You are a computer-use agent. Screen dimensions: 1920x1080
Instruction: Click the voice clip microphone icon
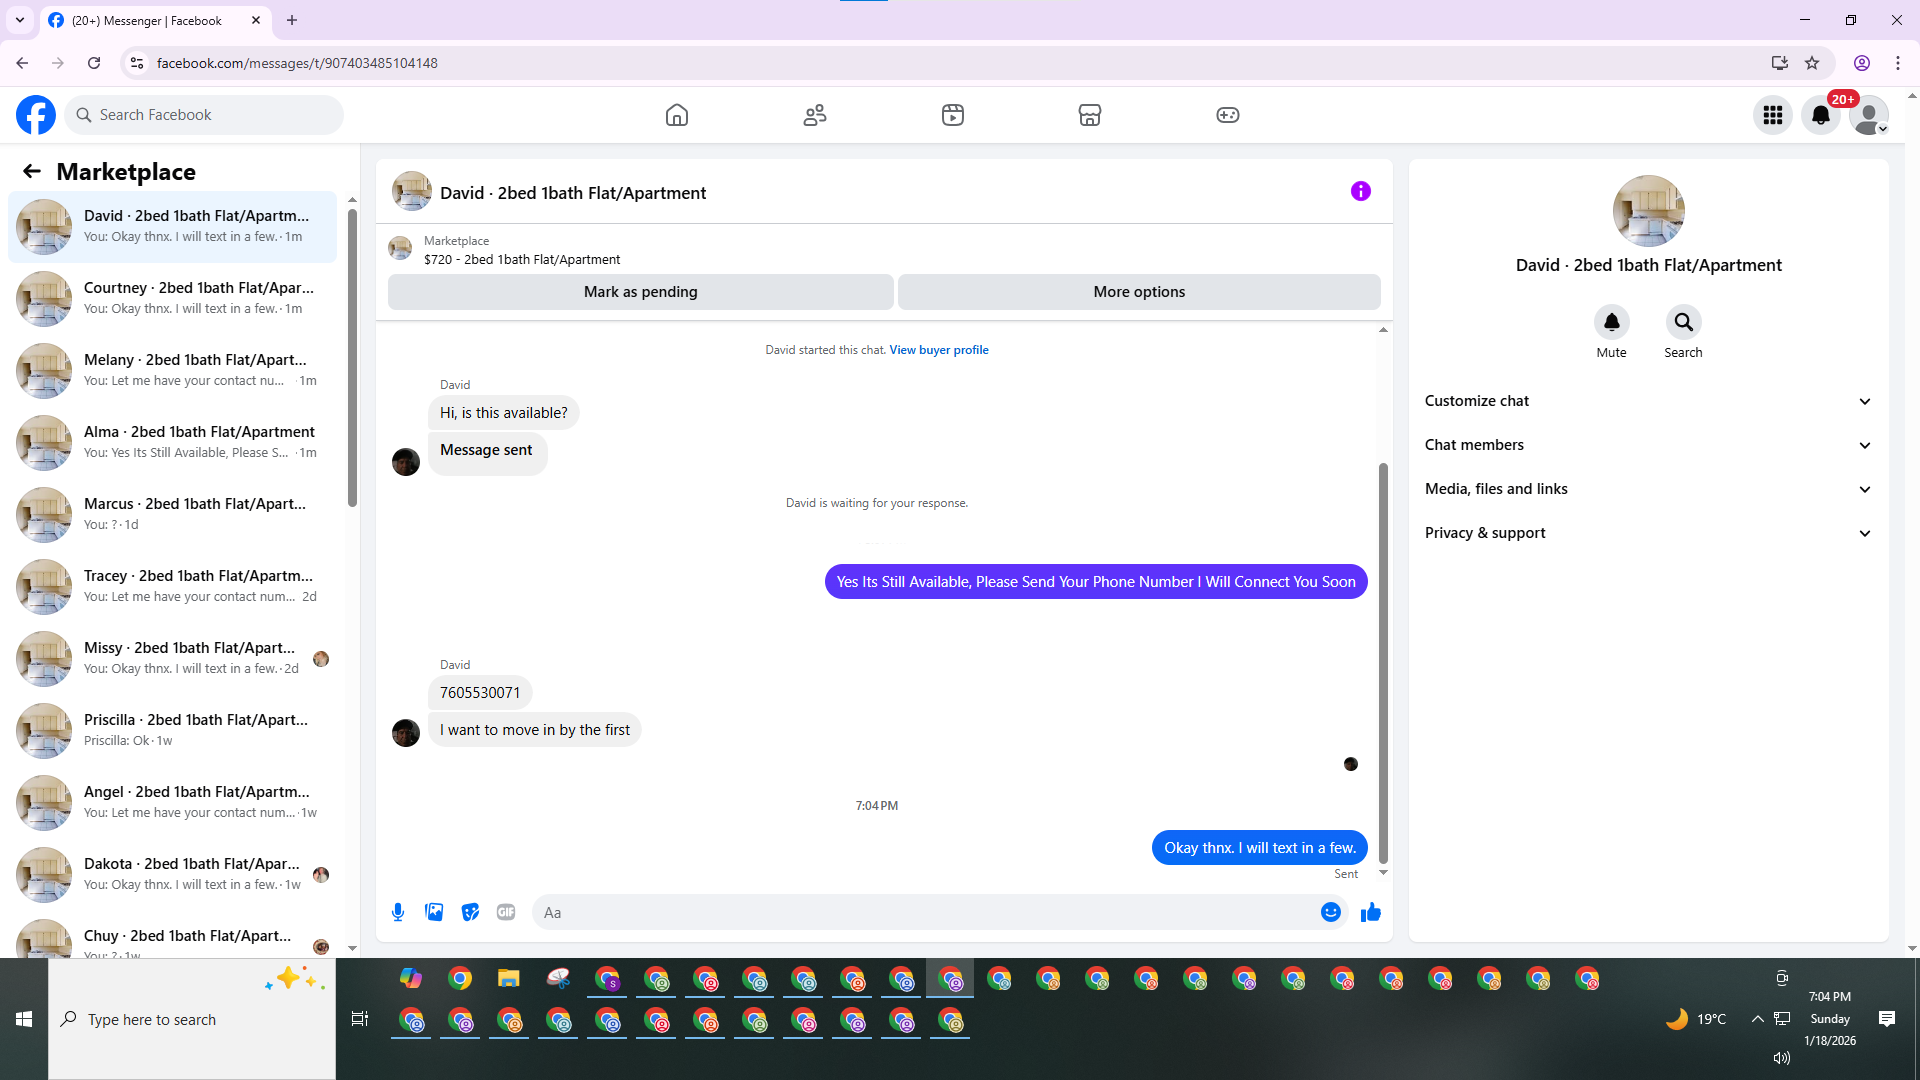coord(398,912)
